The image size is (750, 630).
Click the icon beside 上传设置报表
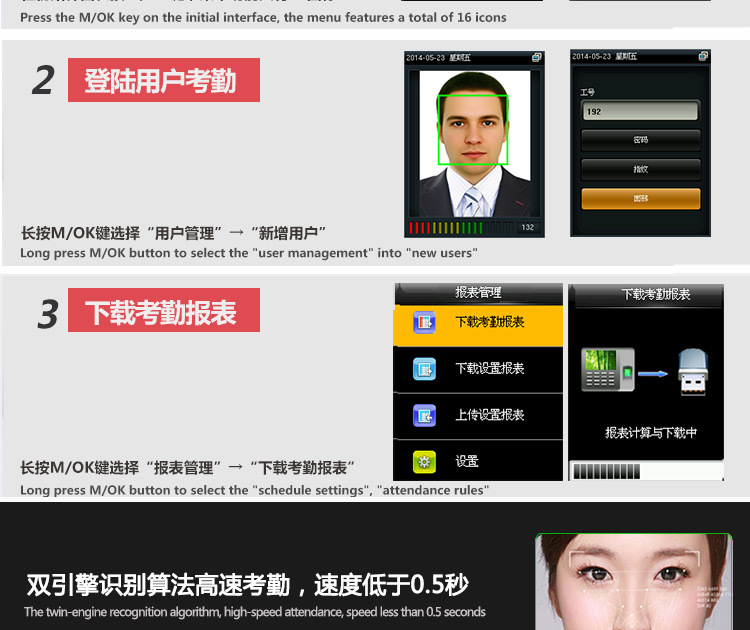coord(424,415)
